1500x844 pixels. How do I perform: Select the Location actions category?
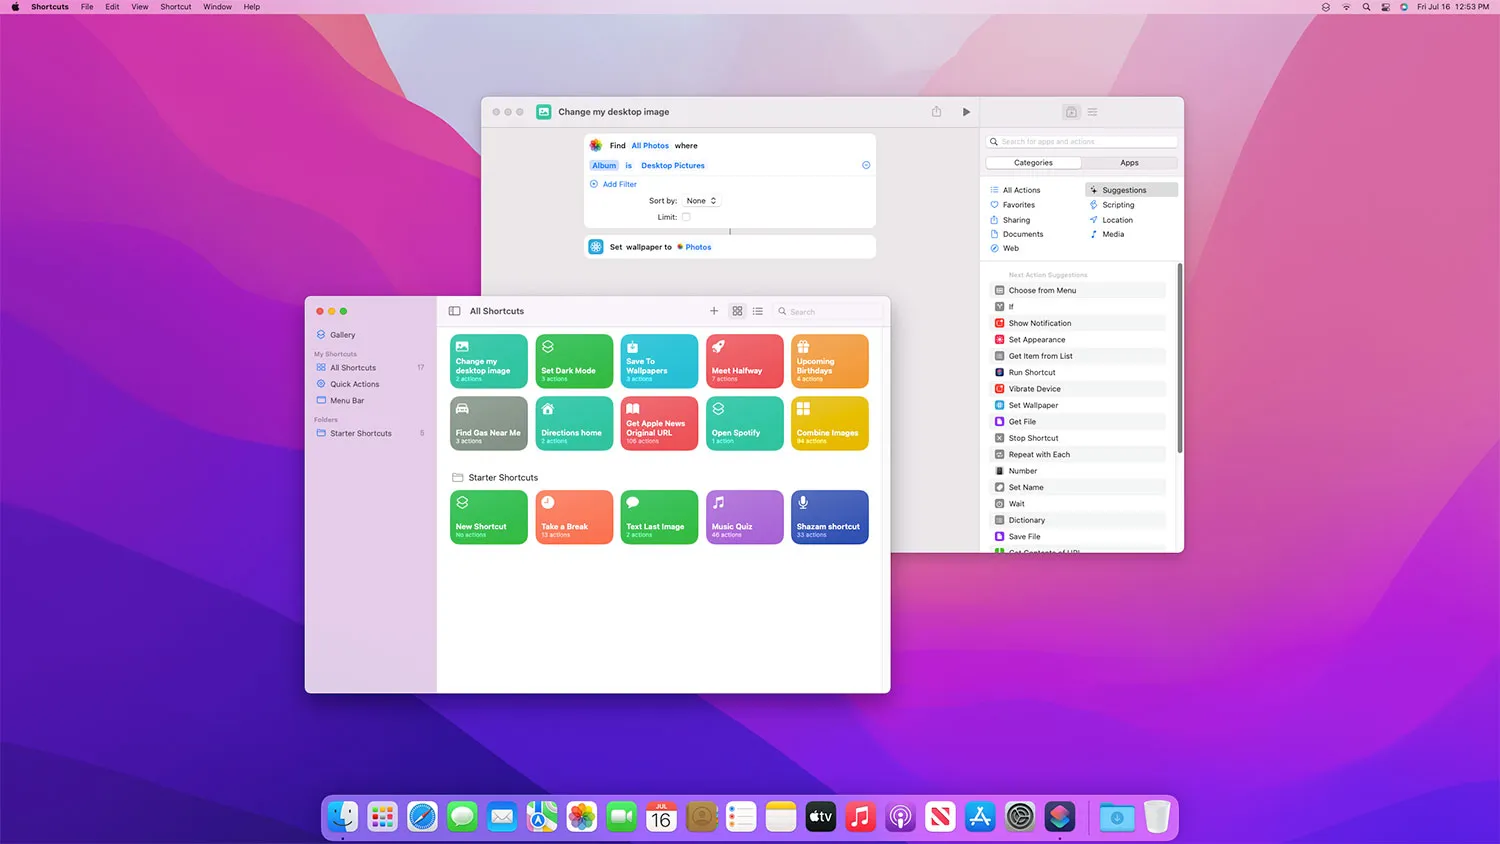tap(1116, 219)
